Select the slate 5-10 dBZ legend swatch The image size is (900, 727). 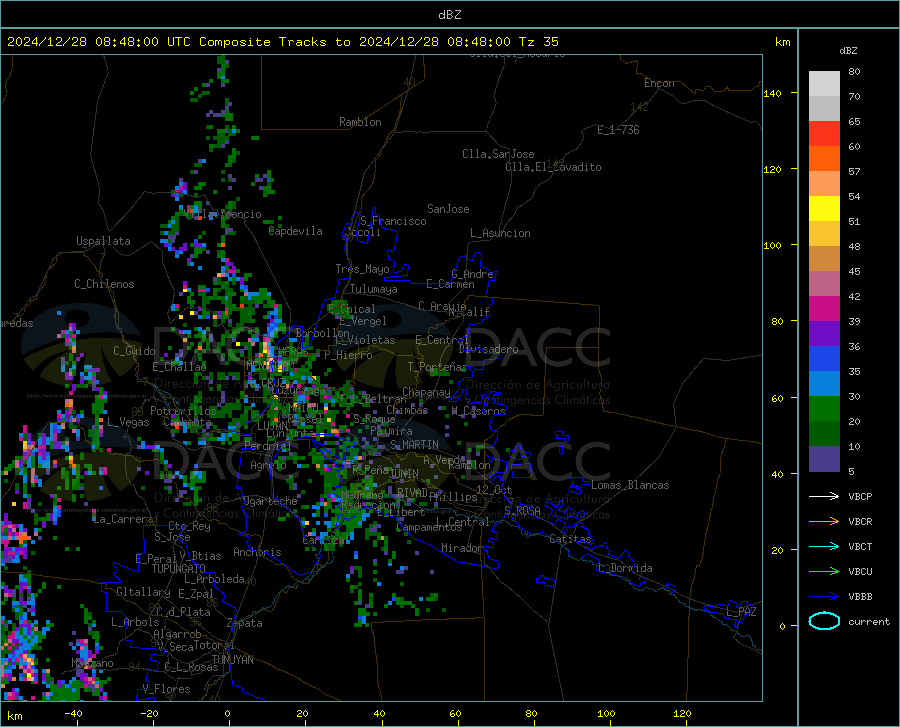(824, 459)
